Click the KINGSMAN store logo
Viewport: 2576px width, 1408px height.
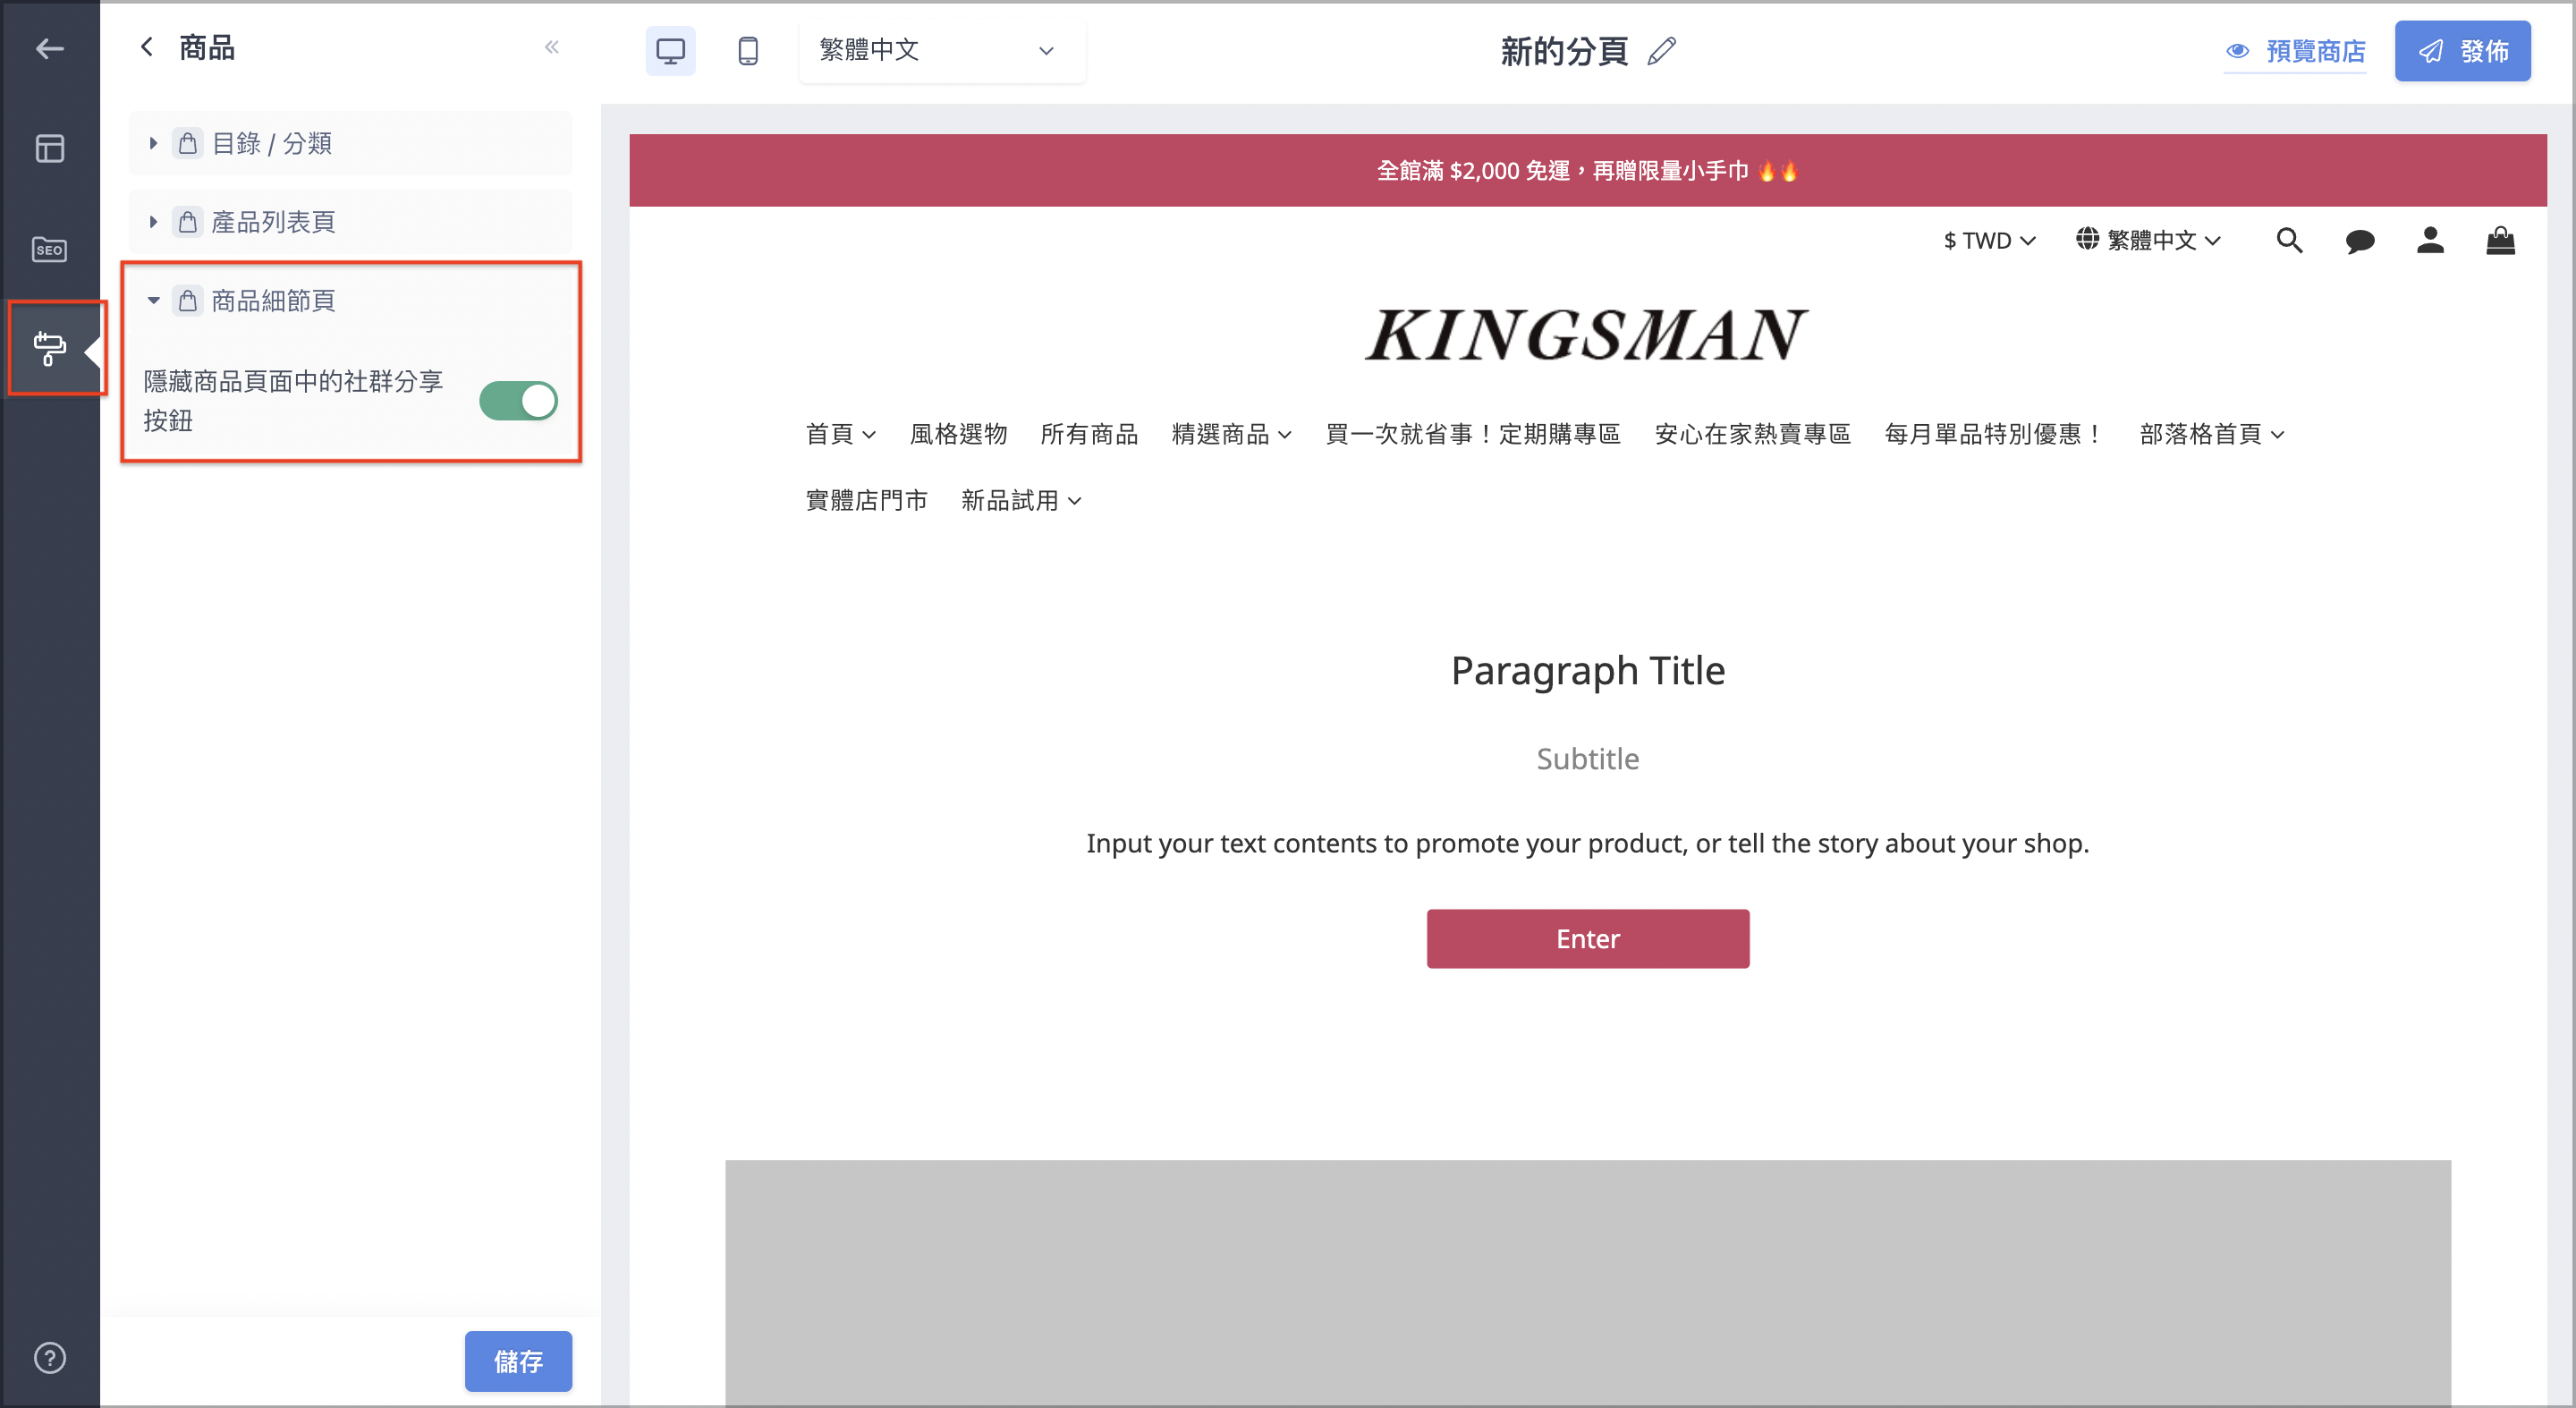point(1587,335)
